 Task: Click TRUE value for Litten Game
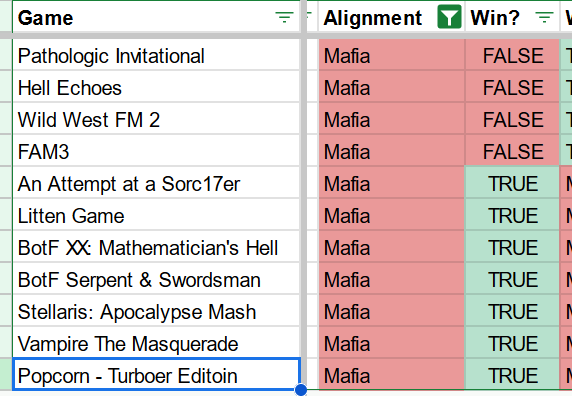click(512, 216)
